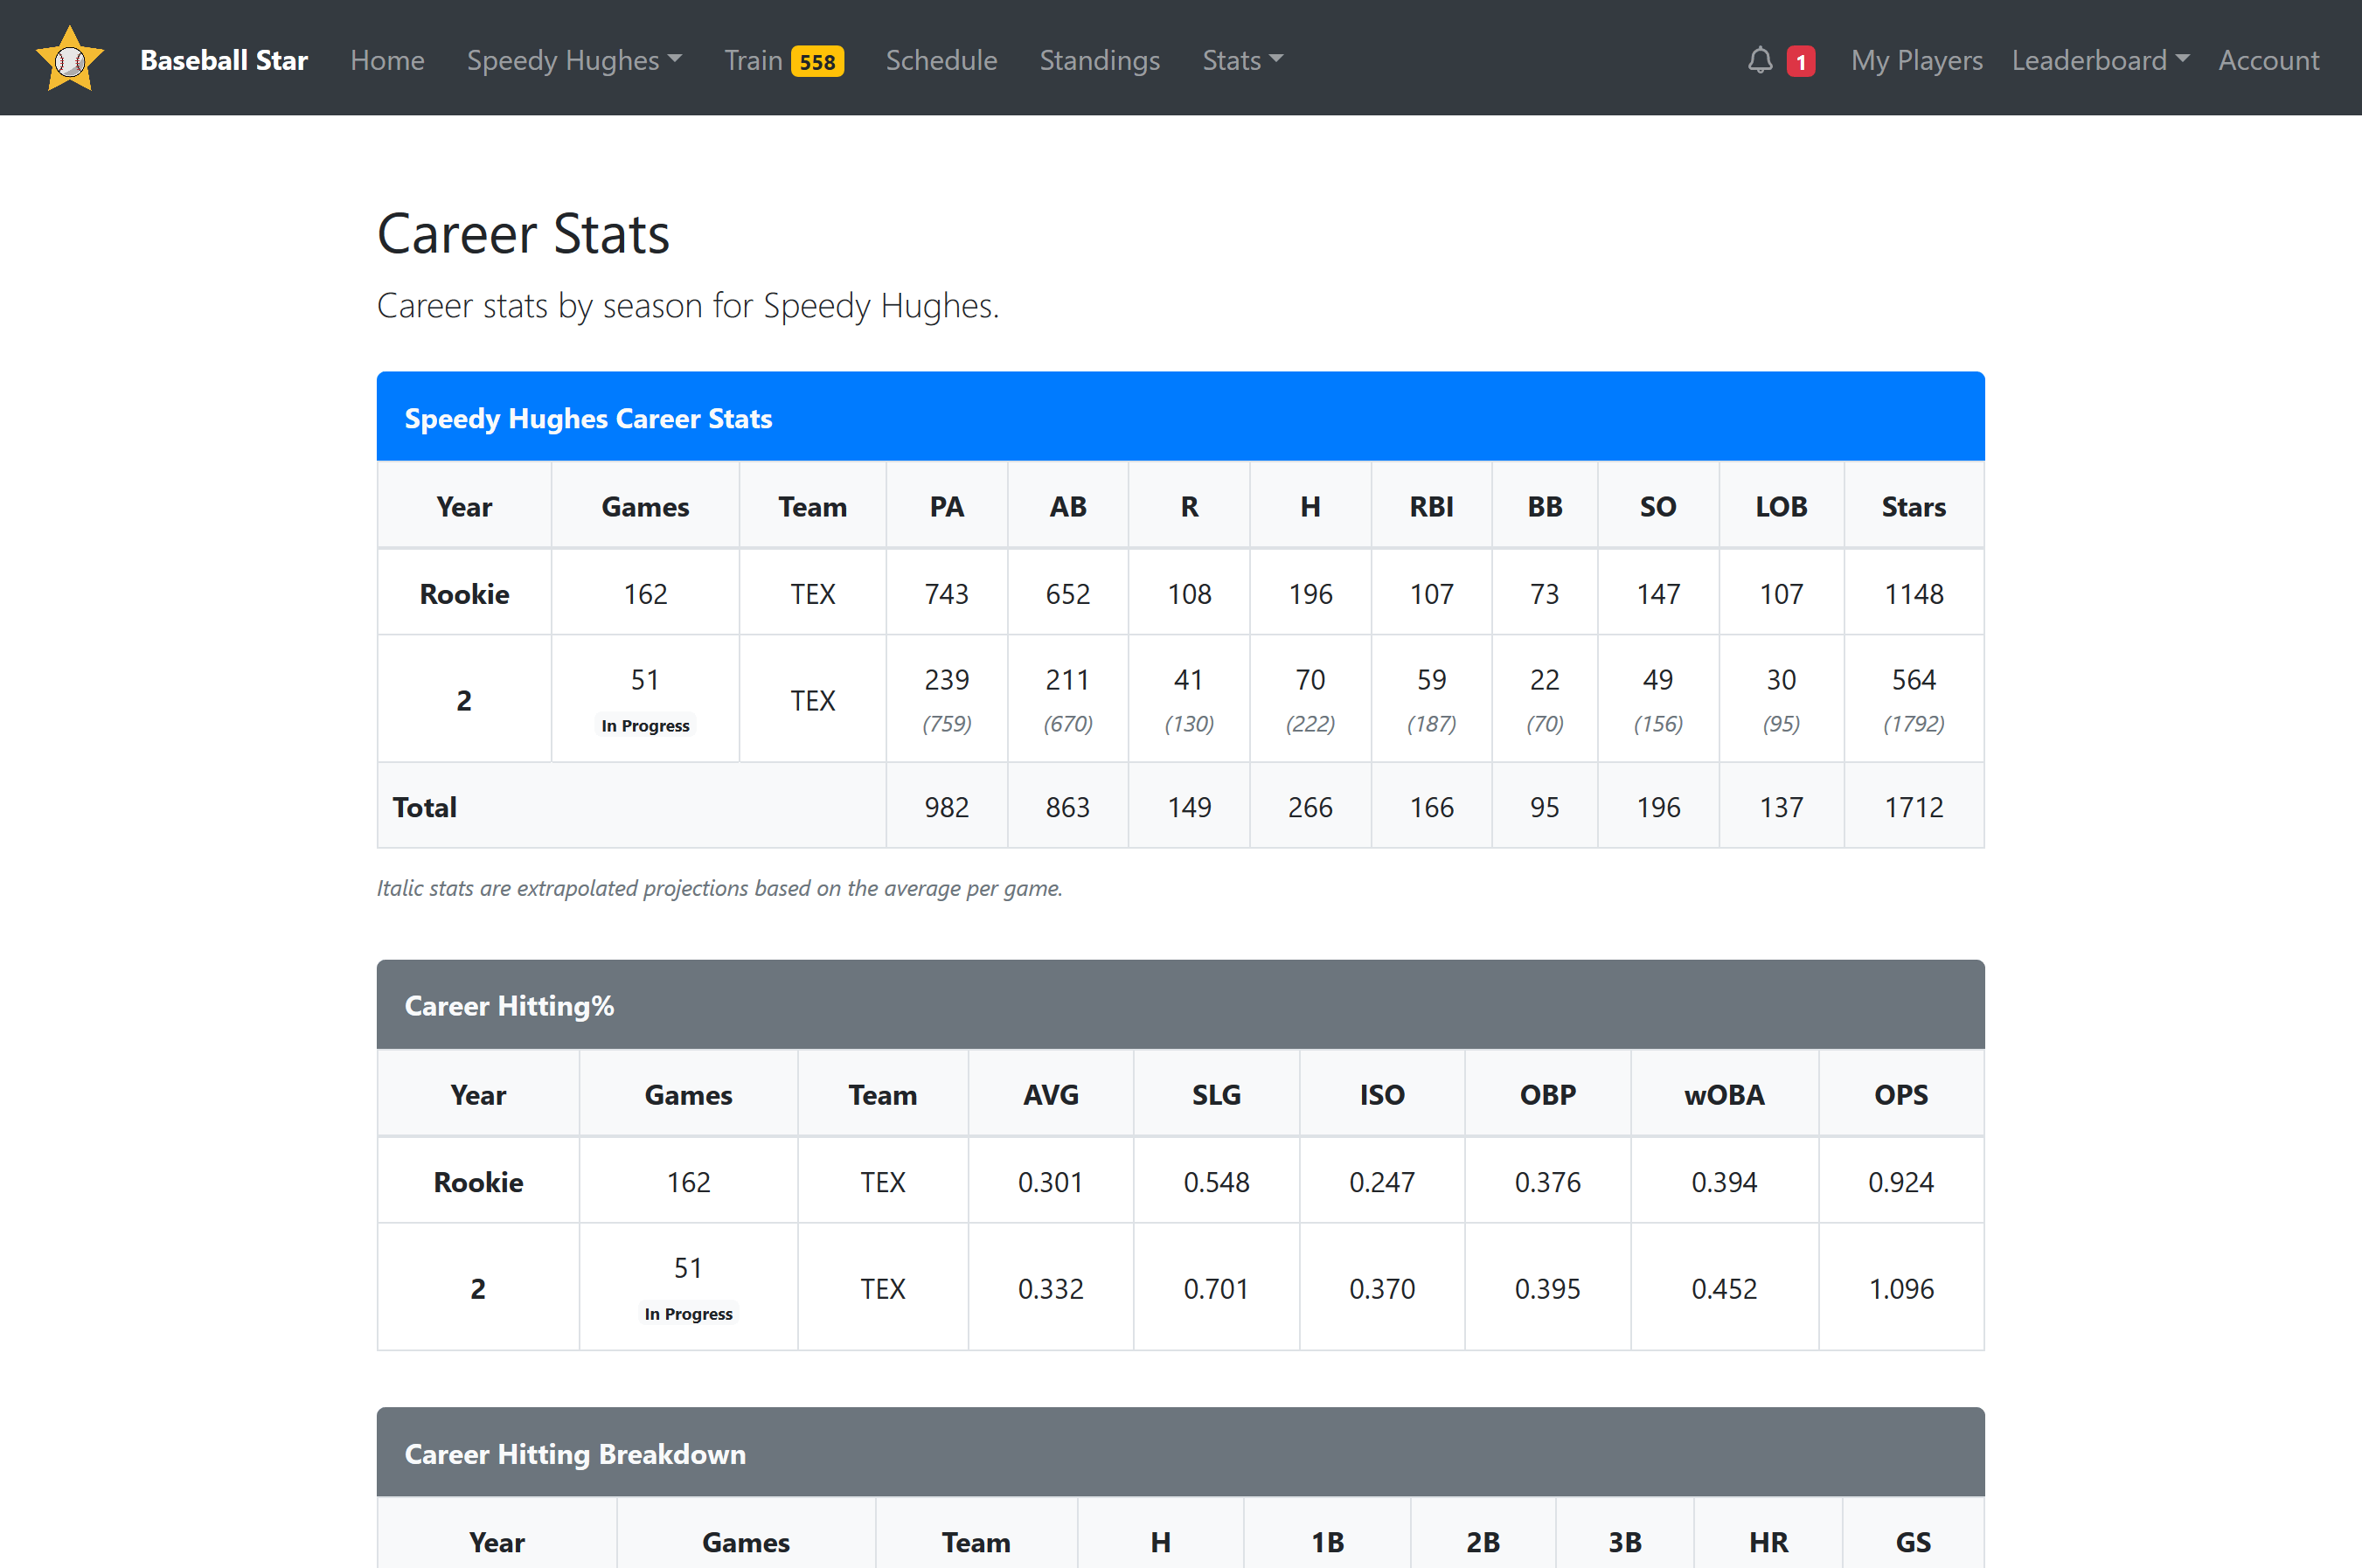Open My Players from the navigation bar
Image resolution: width=2362 pixels, height=1568 pixels.
point(1916,60)
